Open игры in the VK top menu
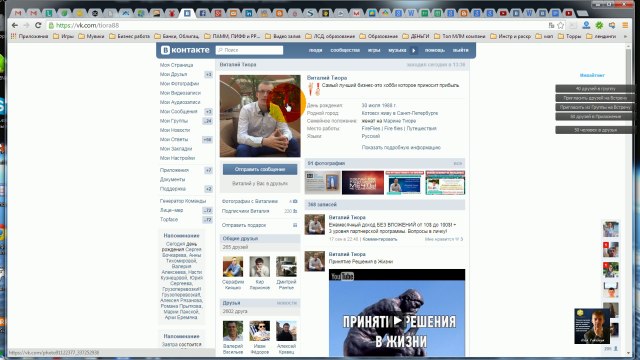This screenshot has height=360, width=640. (x=374, y=50)
